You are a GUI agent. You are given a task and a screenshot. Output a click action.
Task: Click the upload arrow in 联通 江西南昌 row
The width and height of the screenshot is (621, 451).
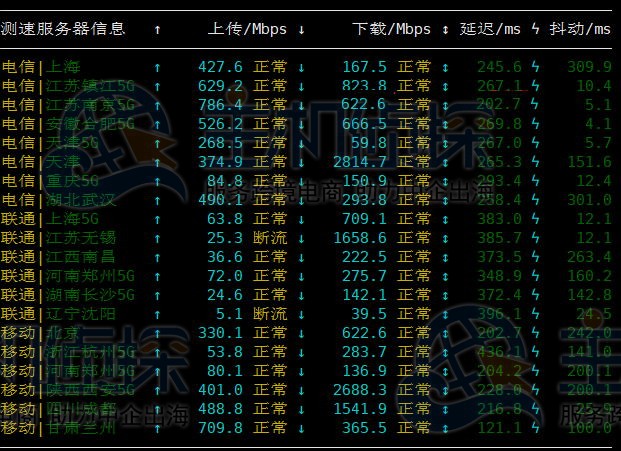coord(157,257)
